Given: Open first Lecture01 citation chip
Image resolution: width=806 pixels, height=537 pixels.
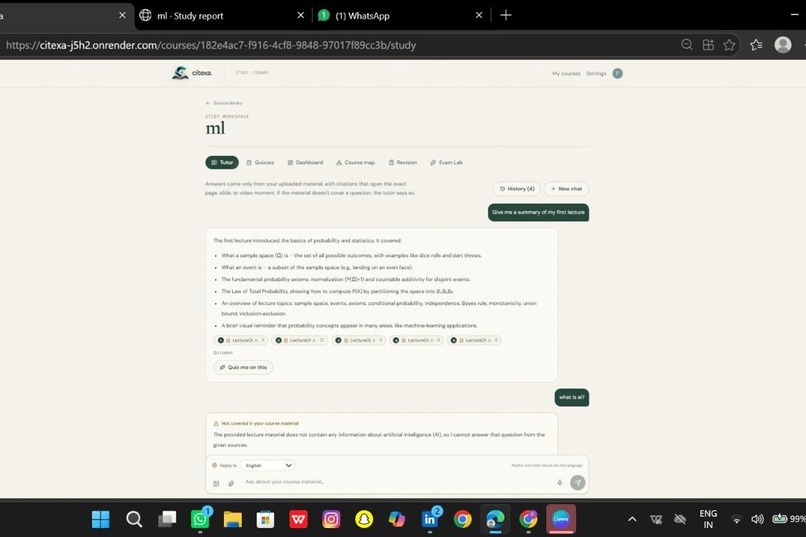Looking at the screenshot, I should tap(241, 340).
